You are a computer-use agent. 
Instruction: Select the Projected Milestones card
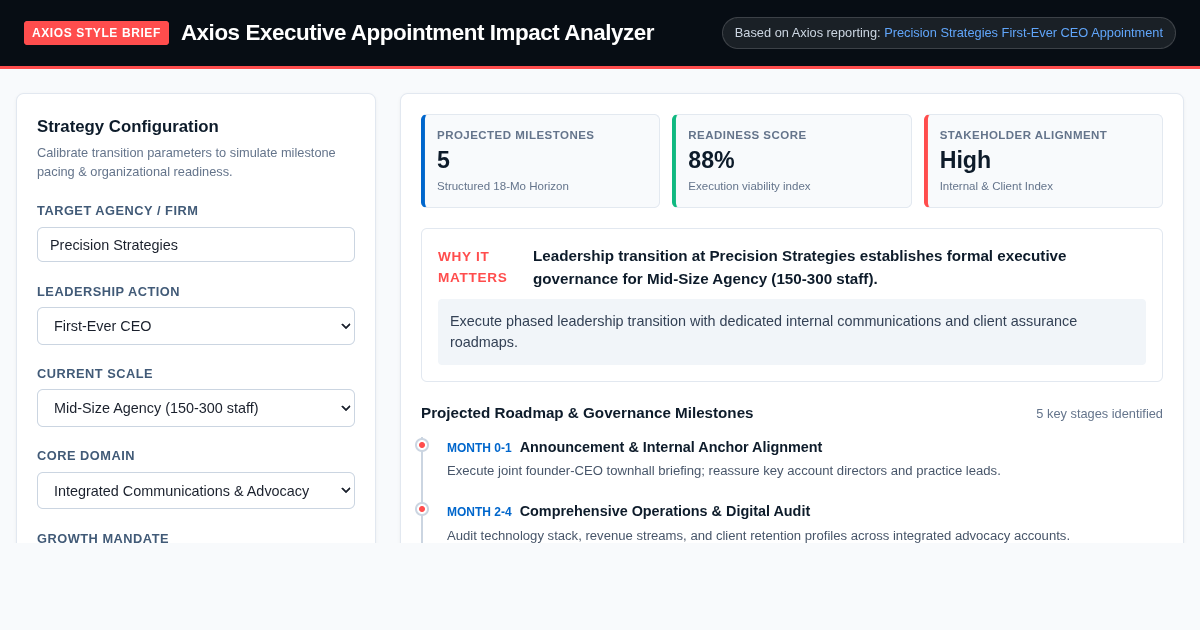point(540,161)
